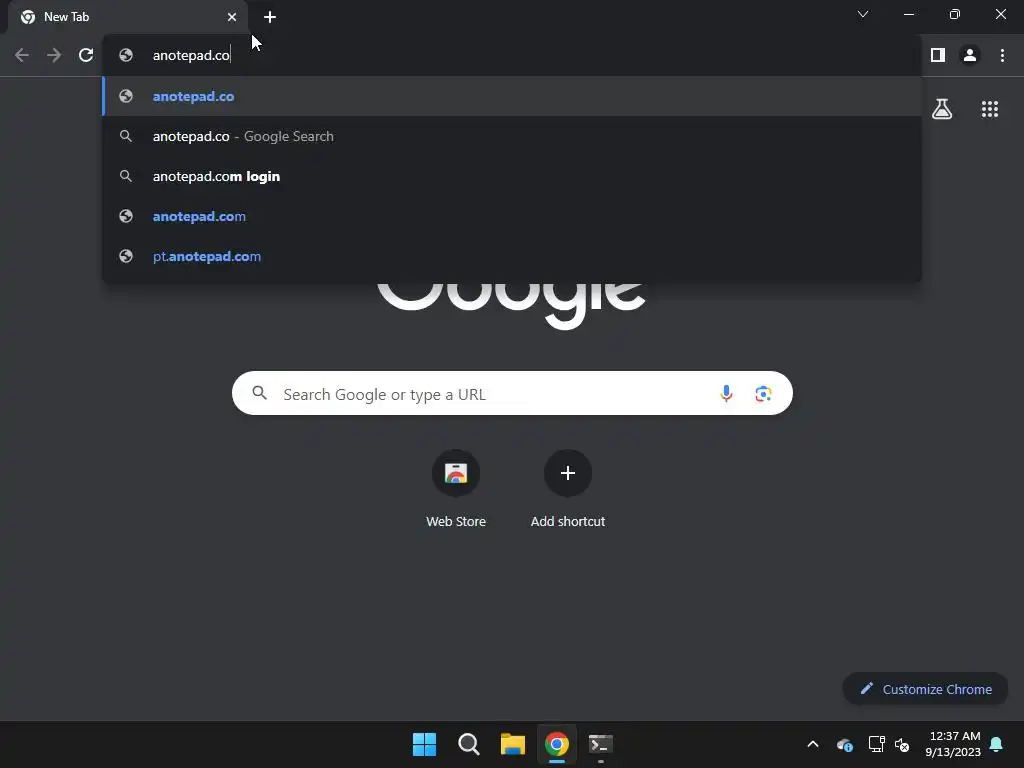Show hidden system tray icons chevron
The width and height of the screenshot is (1024, 768).
[x=813, y=744]
